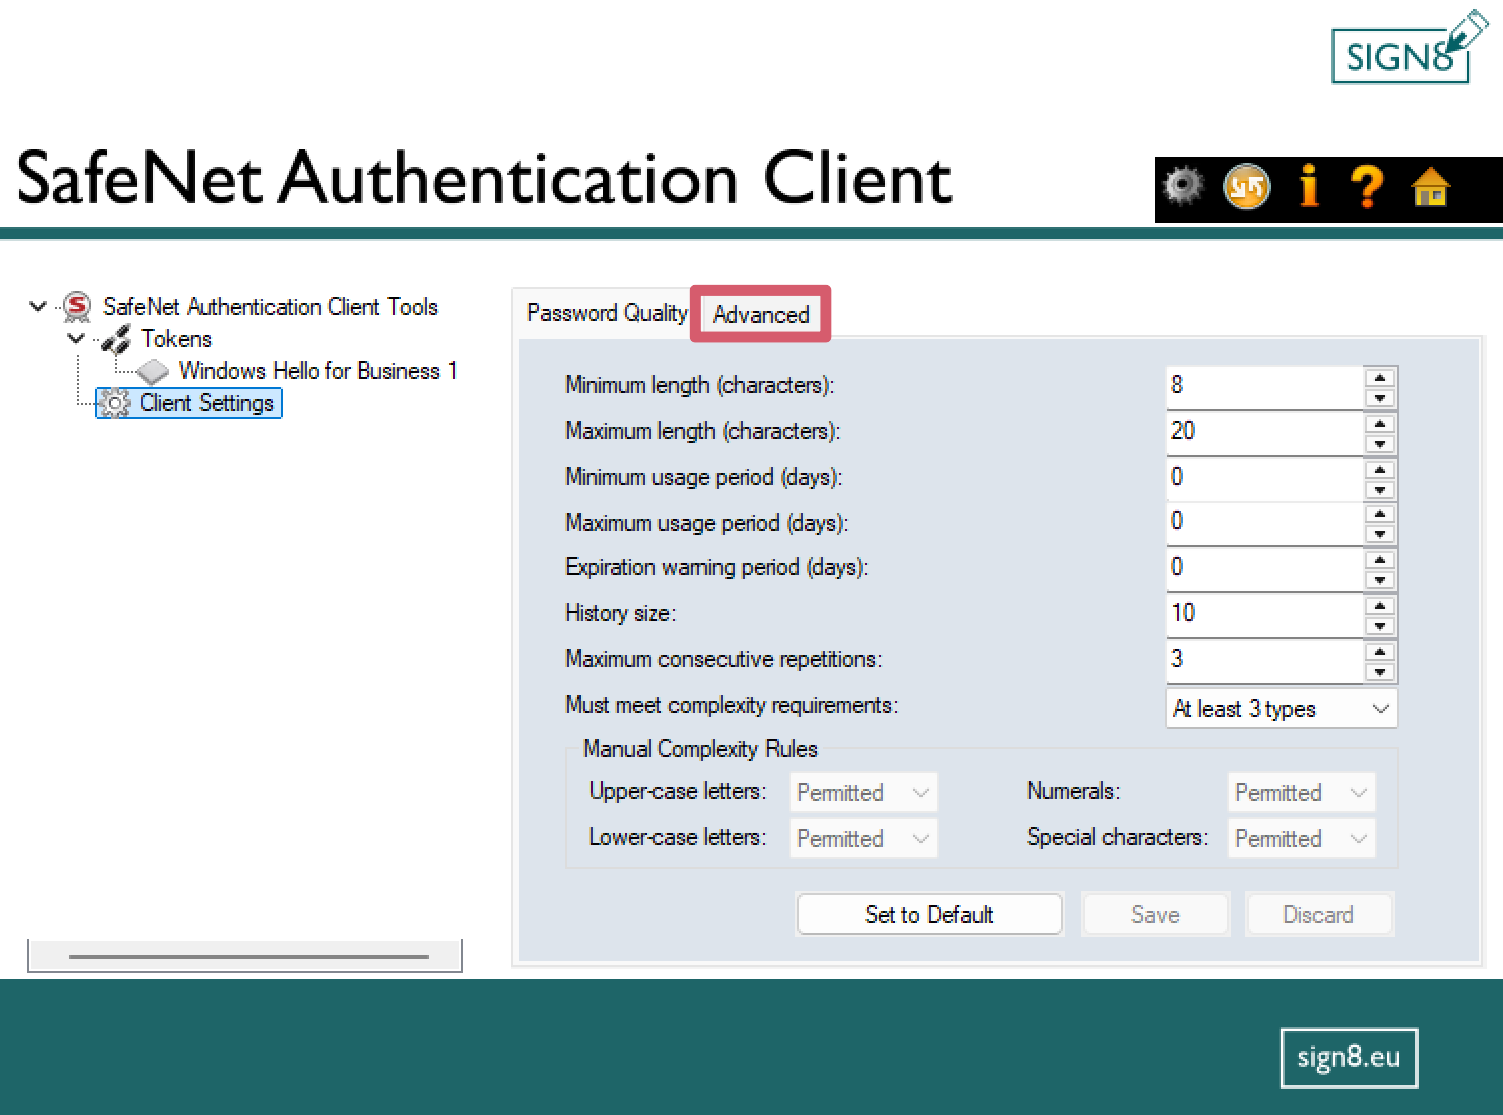Viewport: 1503px width, 1115px height.
Task: Increase Maximum usage period value
Action: [1380, 513]
